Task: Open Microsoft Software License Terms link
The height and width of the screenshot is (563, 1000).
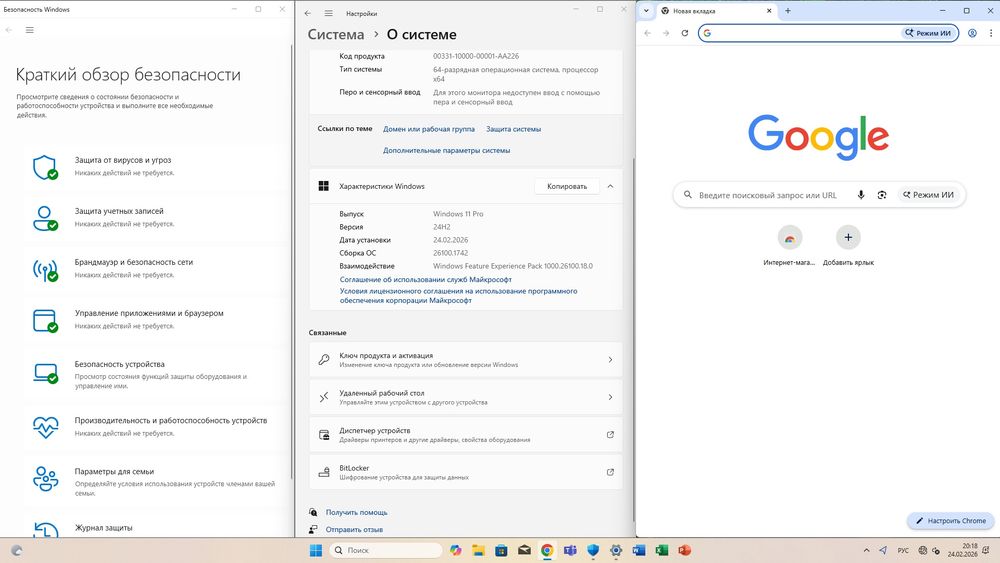Action: coord(458,296)
